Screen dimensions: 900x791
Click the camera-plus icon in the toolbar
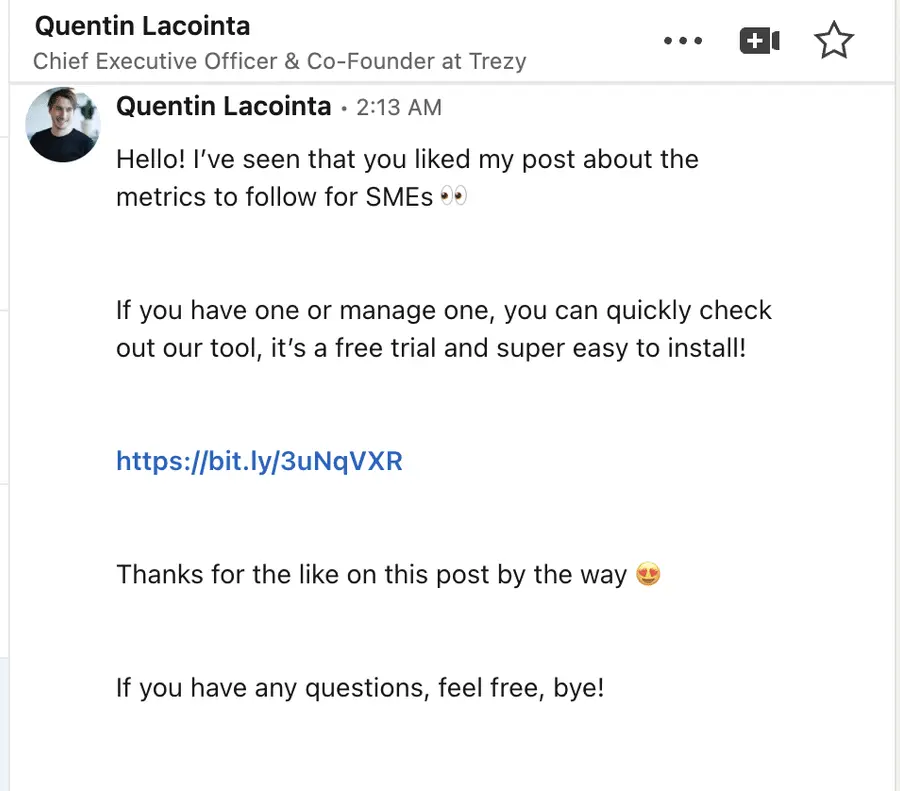pos(760,40)
